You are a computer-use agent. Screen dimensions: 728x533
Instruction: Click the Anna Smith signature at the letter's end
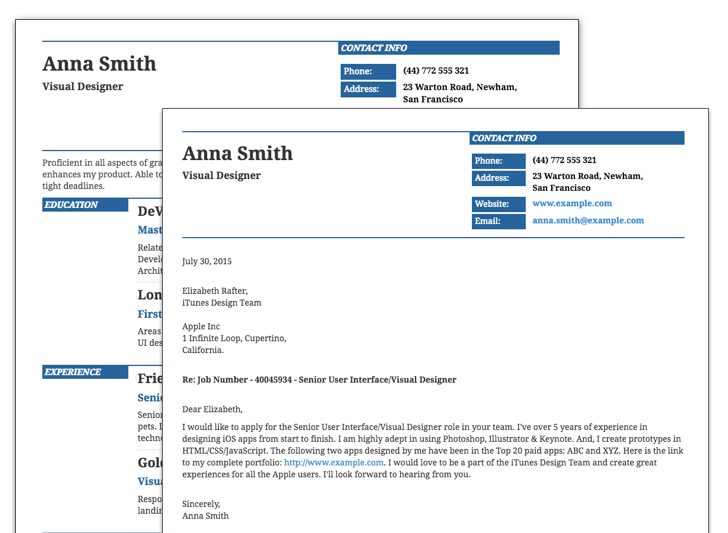[x=205, y=516]
